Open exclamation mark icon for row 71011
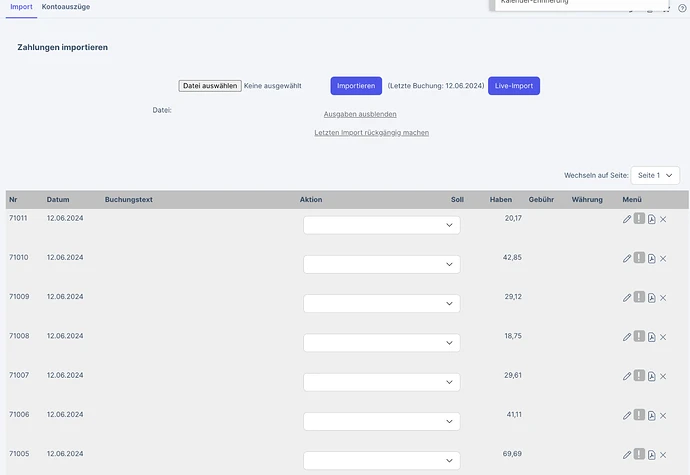Image resolution: width=690 pixels, height=475 pixels. click(639, 218)
